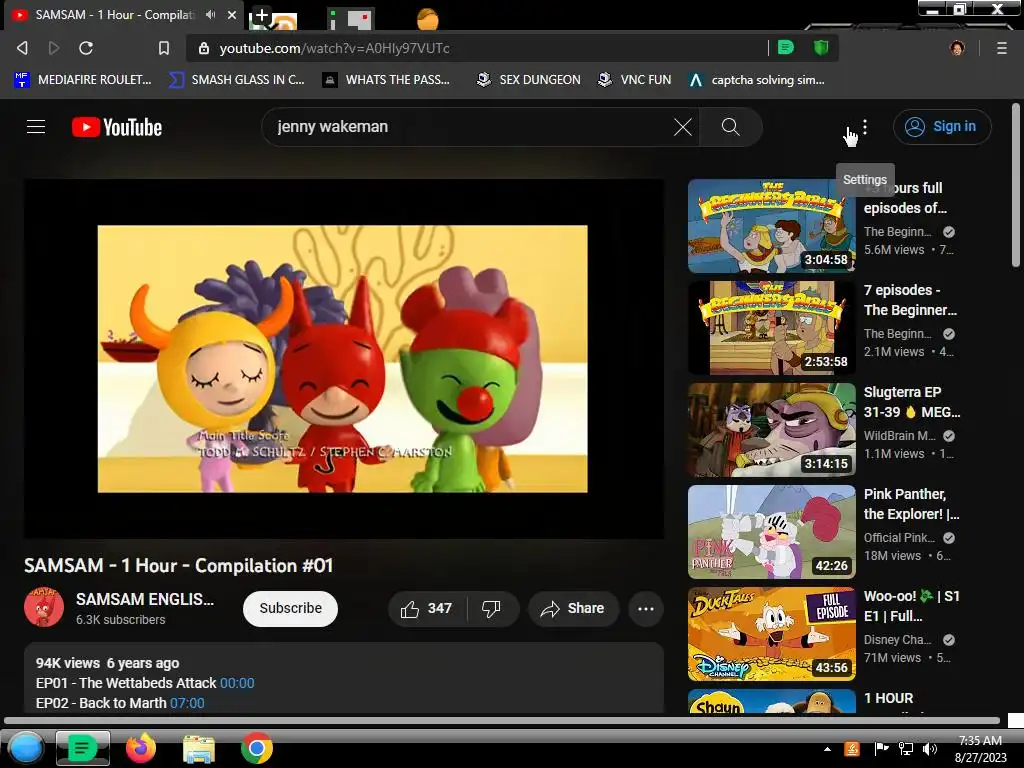
Task: Open the Beginner's Bible 2:53:58 thumbnail
Action: tap(771, 328)
